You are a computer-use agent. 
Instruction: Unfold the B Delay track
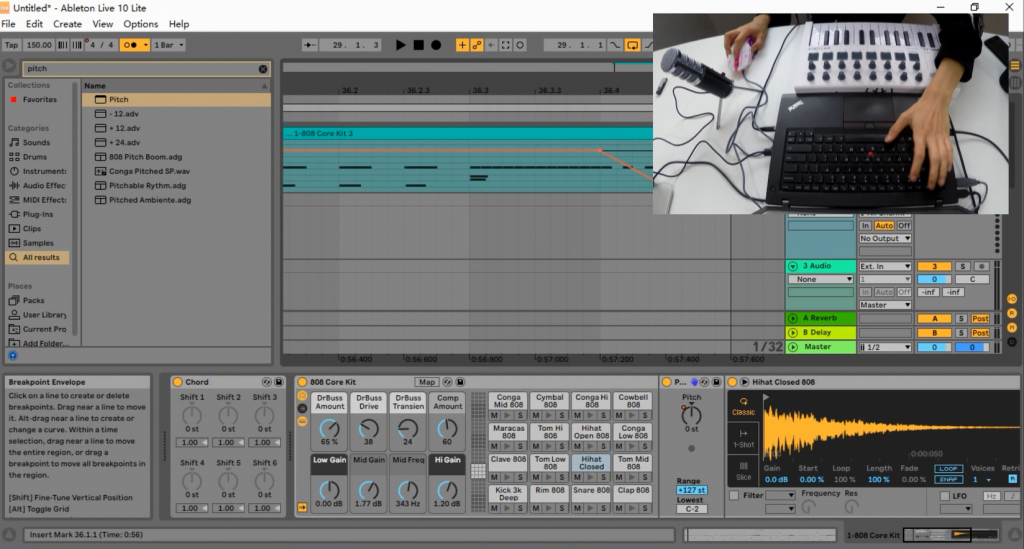point(793,333)
